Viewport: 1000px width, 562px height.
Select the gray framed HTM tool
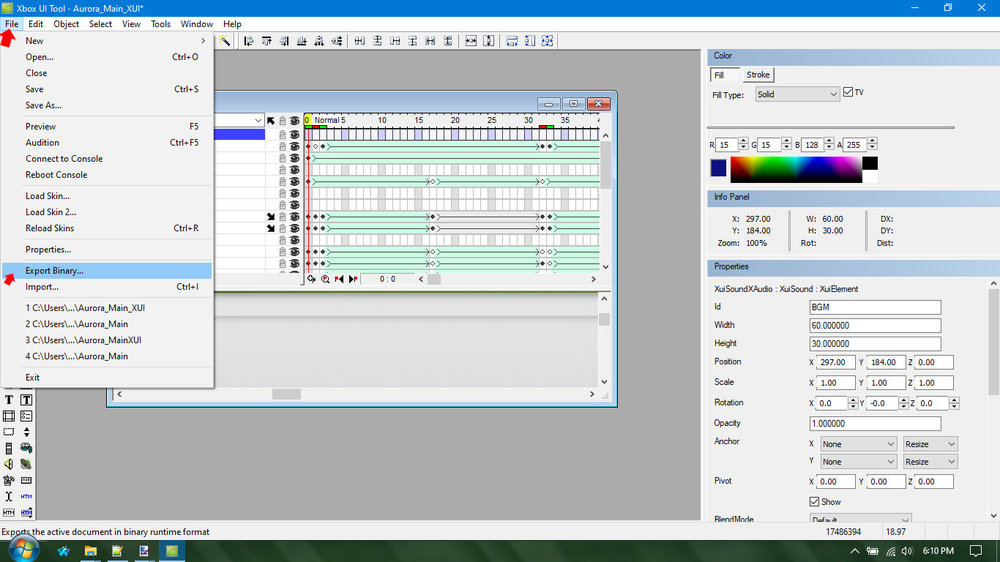pyautogui.click(x=9, y=512)
